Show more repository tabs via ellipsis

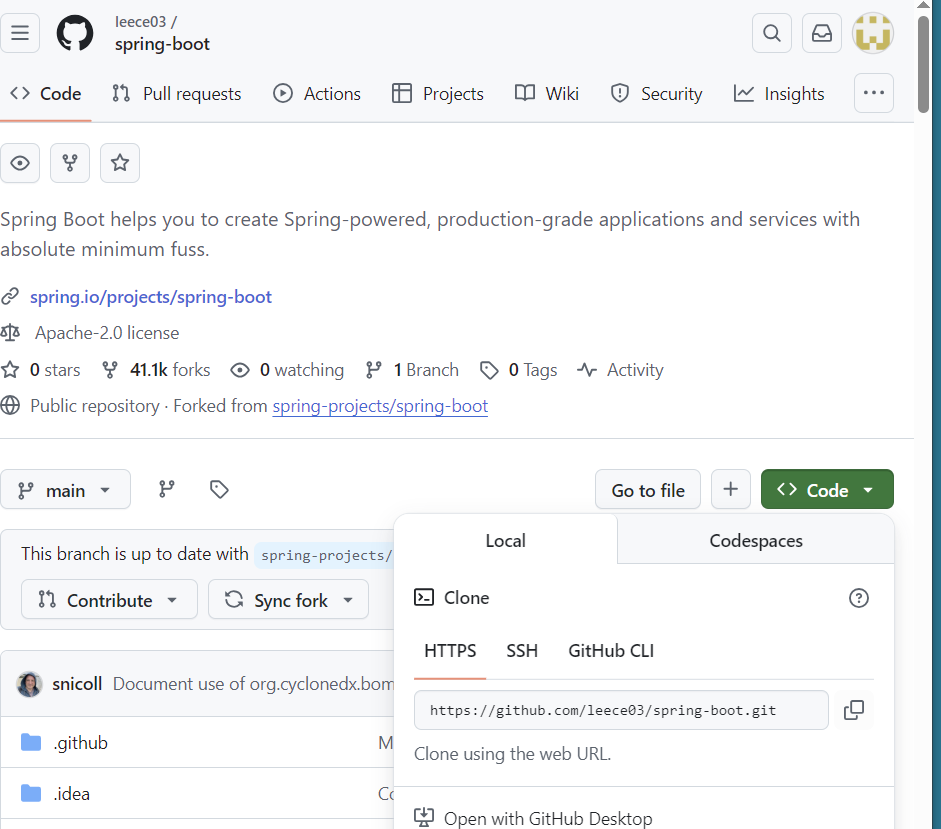(873, 93)
